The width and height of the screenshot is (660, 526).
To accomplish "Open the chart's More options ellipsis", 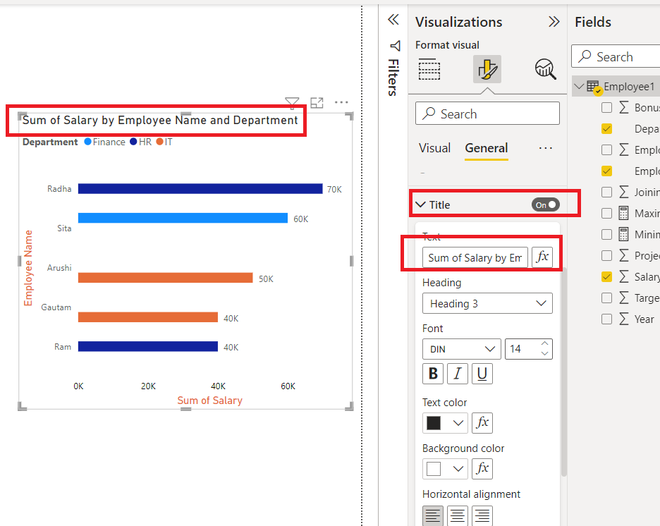I will point(341,102).
